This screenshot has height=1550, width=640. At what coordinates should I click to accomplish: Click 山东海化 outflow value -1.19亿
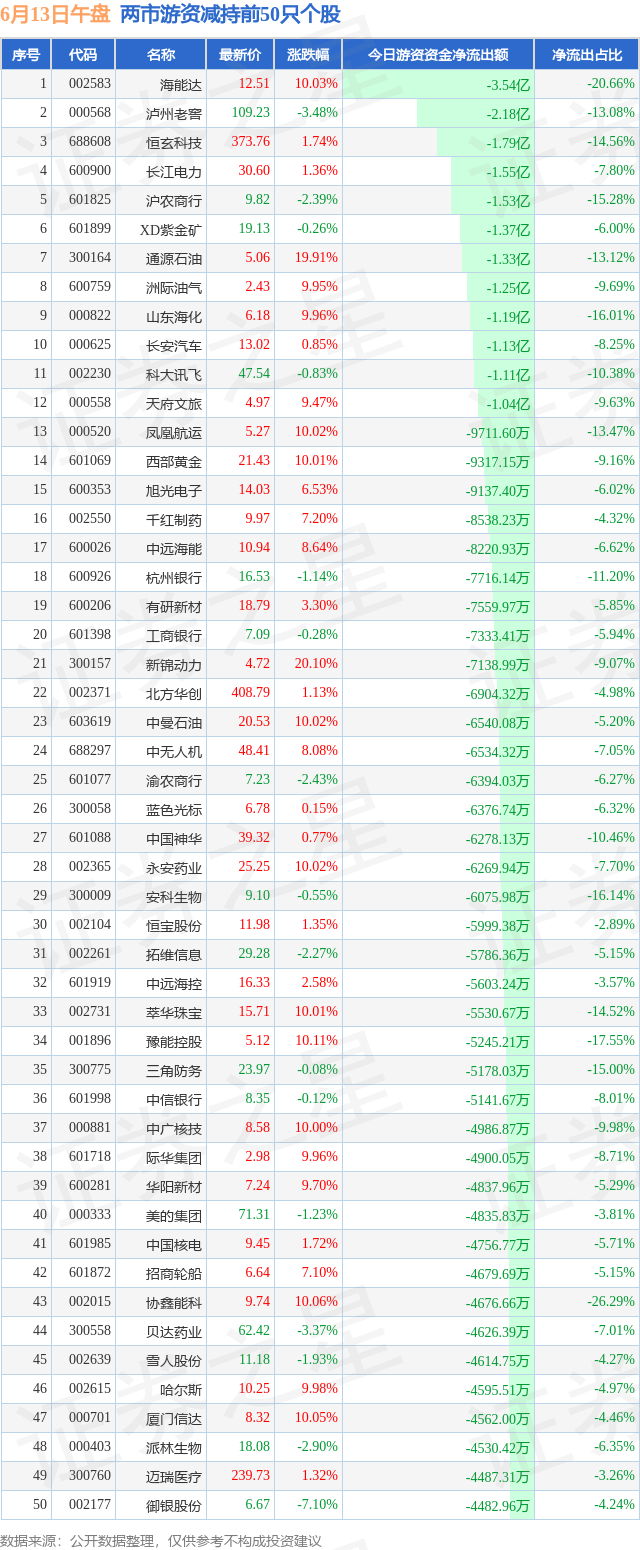tap(509, 318)
